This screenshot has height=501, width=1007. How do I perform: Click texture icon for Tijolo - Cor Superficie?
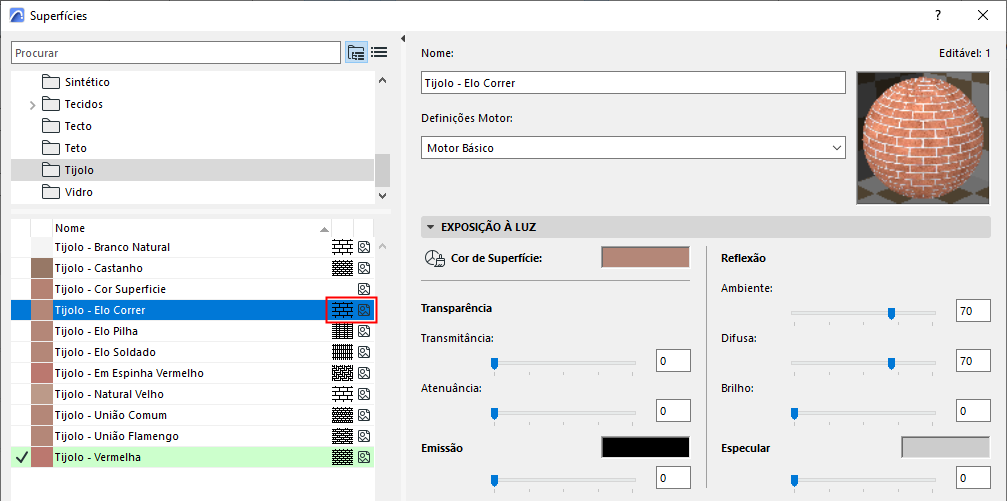364,289
